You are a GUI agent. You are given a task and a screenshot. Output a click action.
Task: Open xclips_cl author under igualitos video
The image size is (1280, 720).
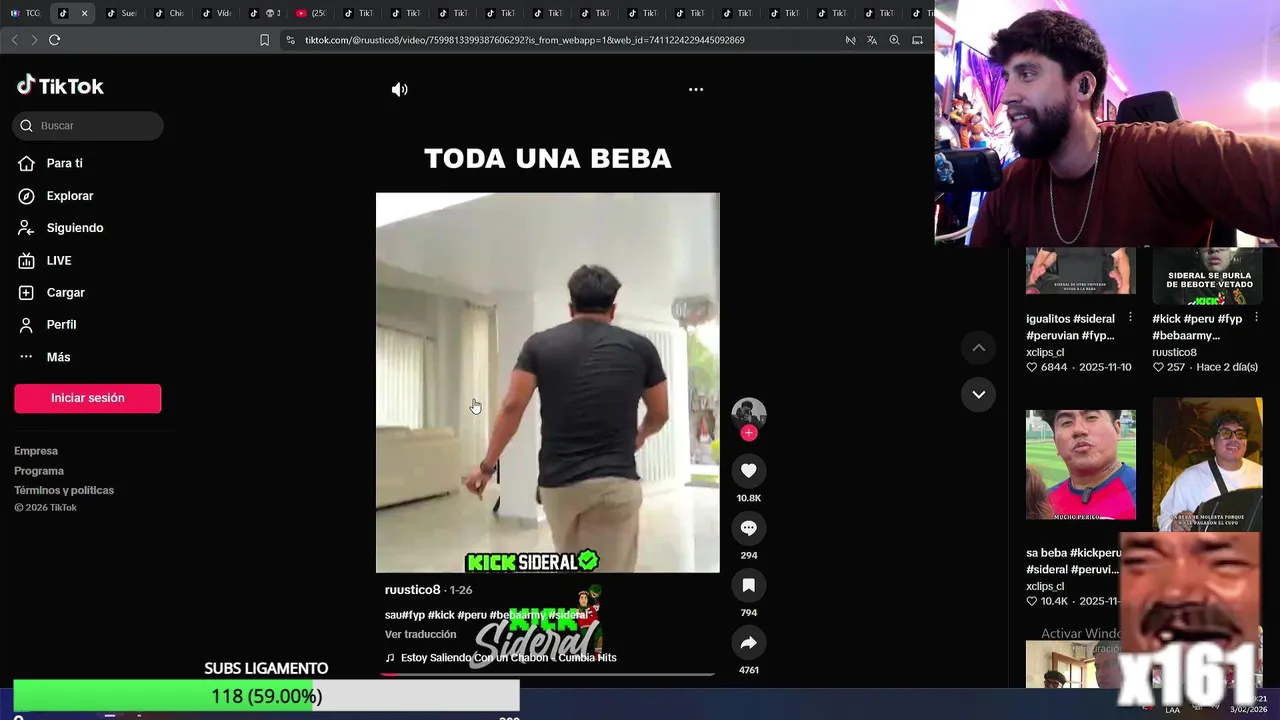tap(1045, 352)
